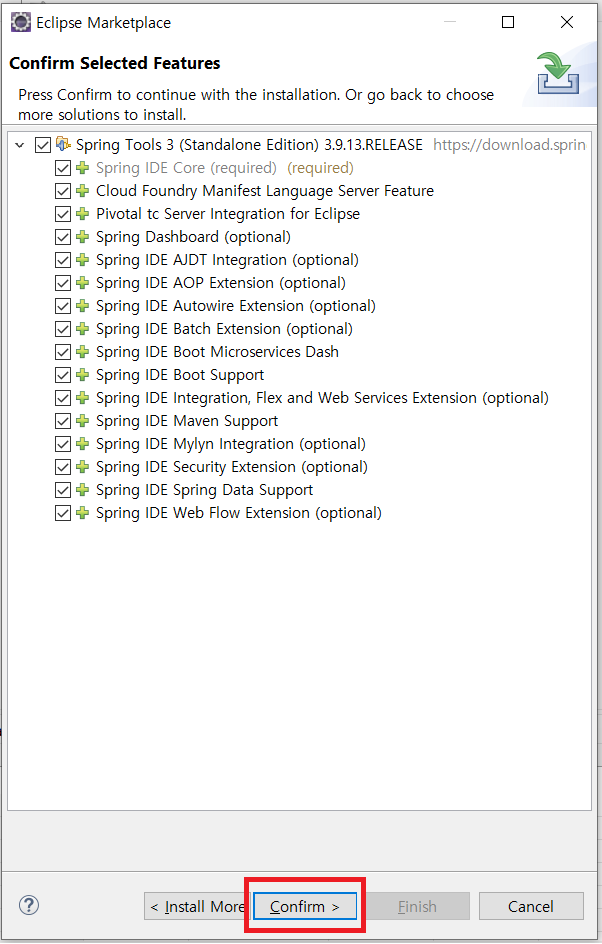Select the Spring IDE Core (required) label
Screen dimensions: 602x944
click(186, 168)
